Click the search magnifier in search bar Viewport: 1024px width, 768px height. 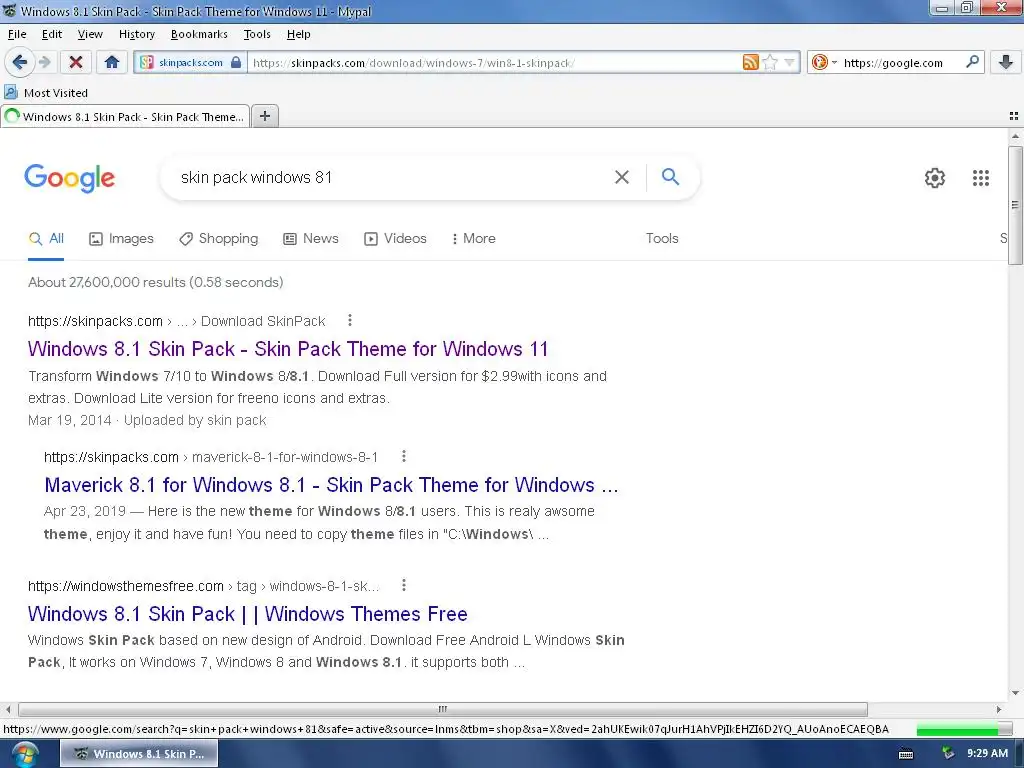tap(972, 62)
